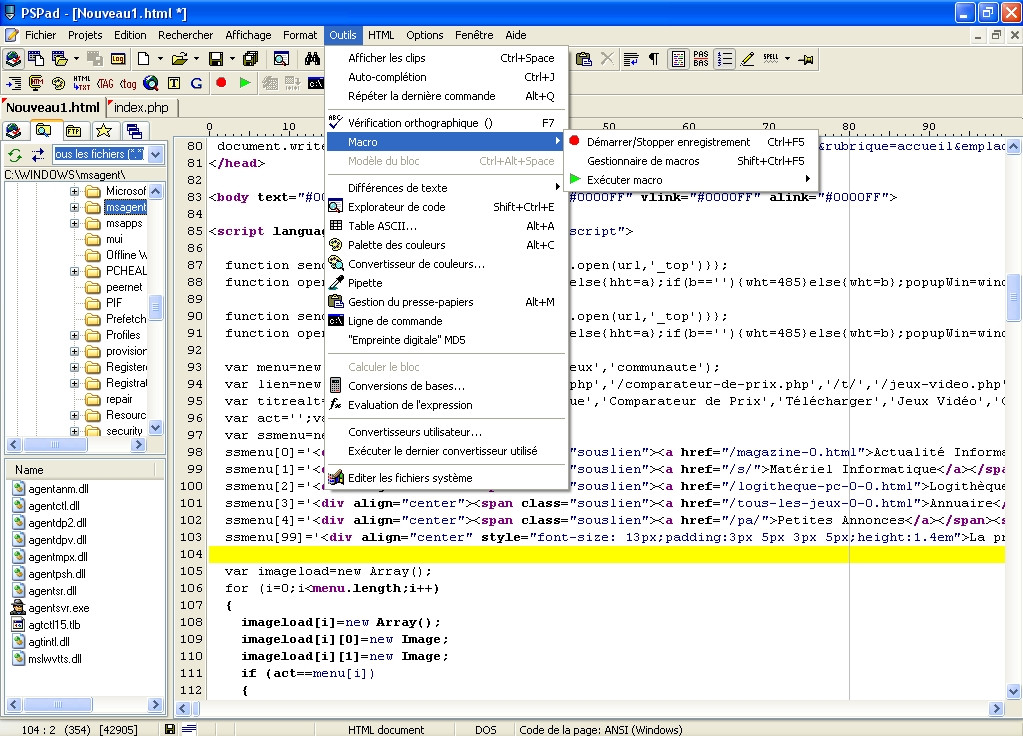Click the Google search 'G' toolbar icon

point(196,83)
